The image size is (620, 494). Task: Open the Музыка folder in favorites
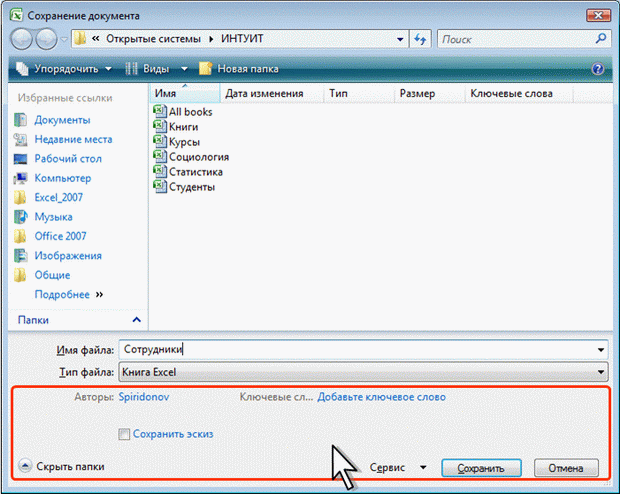point(54,217)
